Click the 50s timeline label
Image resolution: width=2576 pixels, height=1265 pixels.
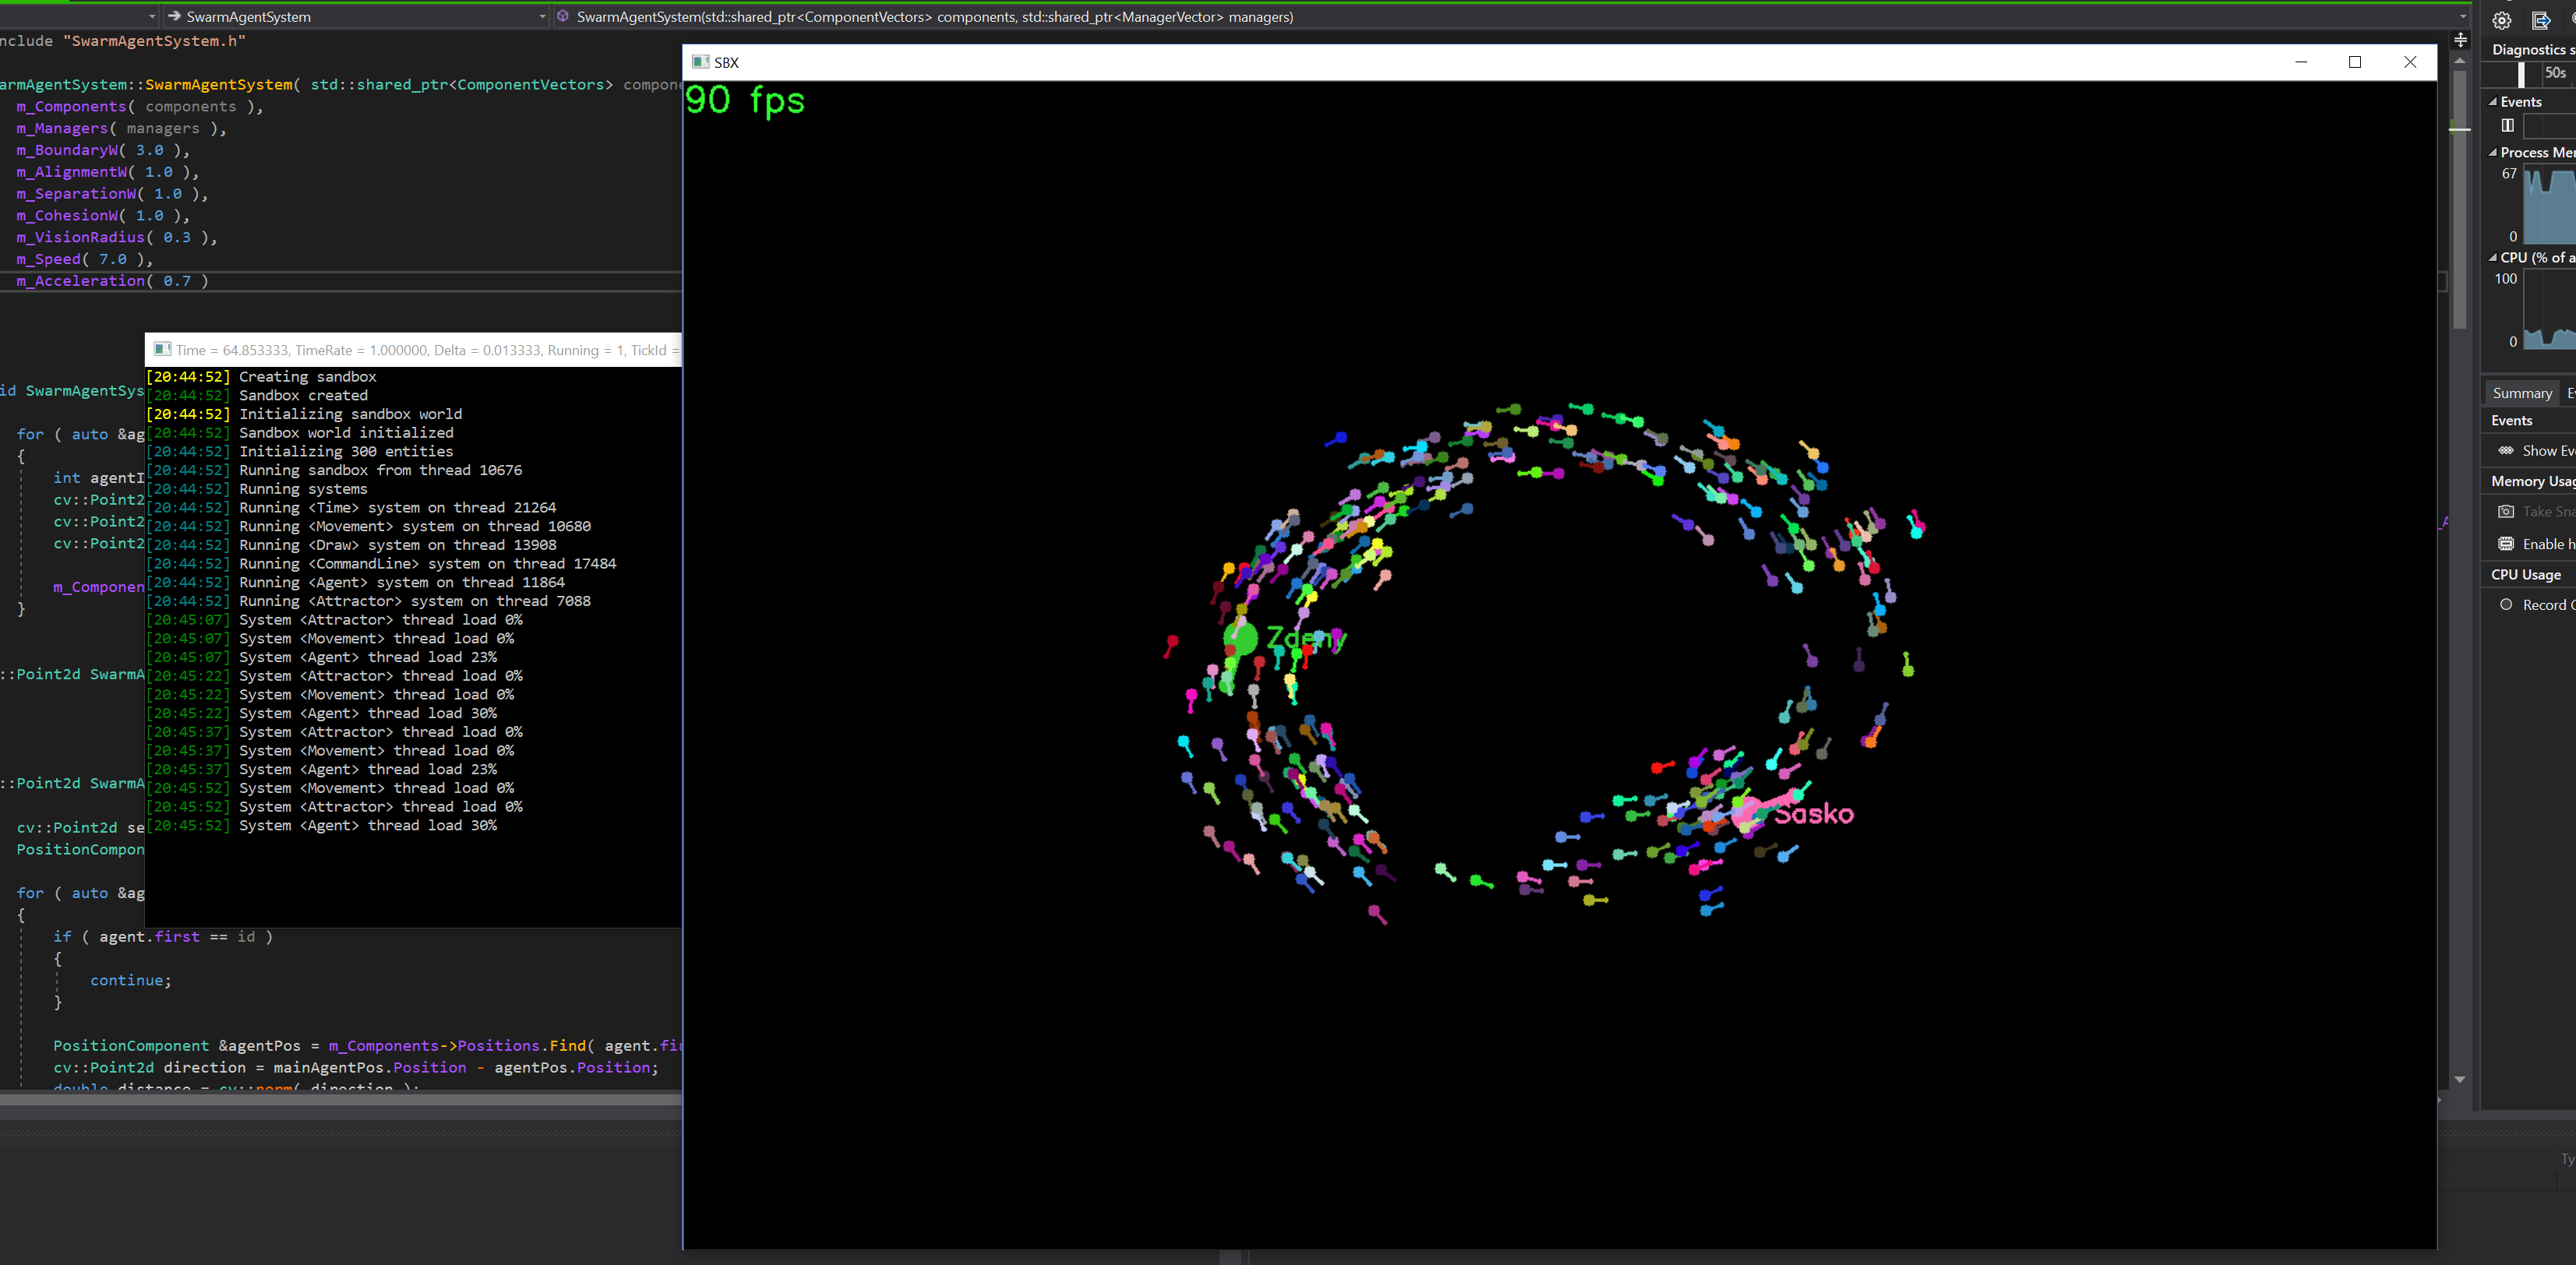click(x=2555, y=72)
